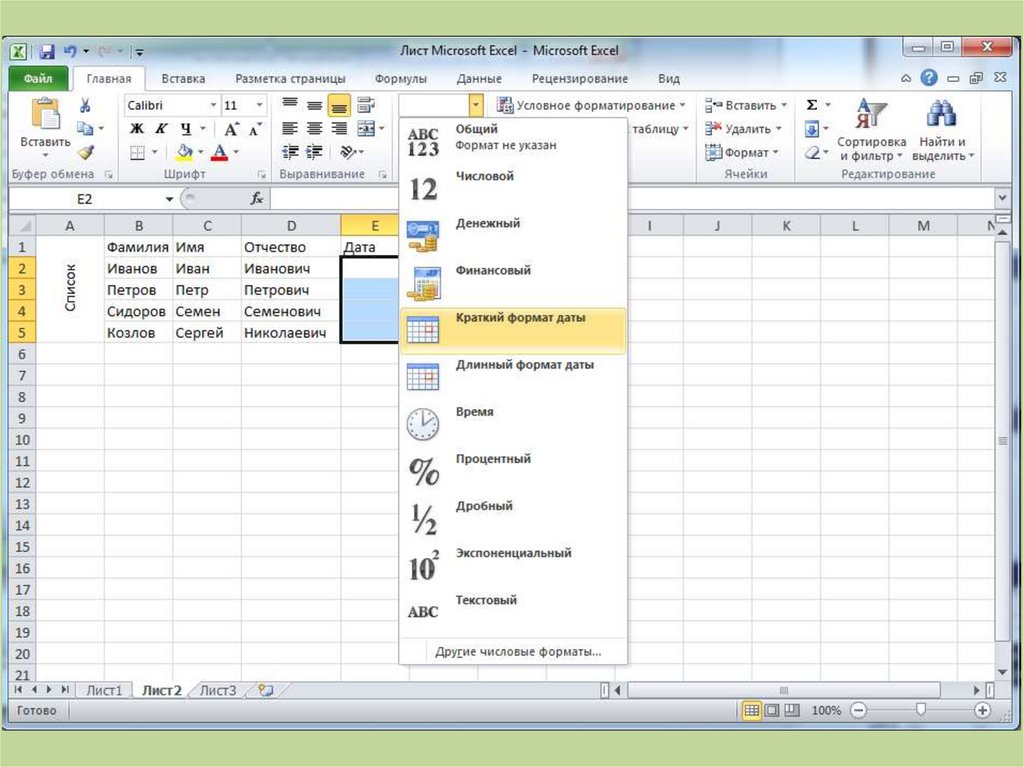Toggle middle vertical alignment button

(x=314, y=105)
